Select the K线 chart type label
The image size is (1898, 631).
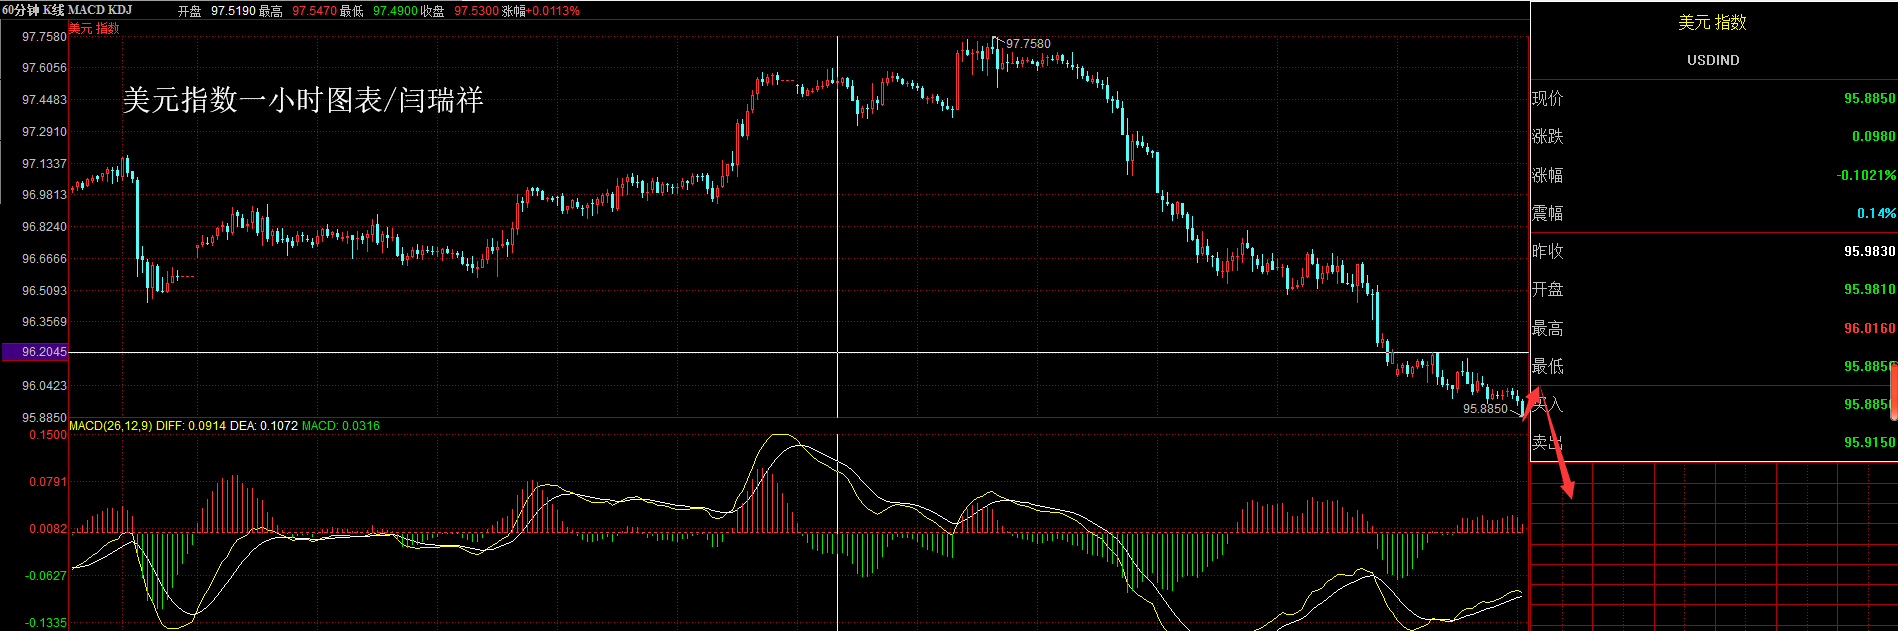pyautogui.click(x=54, y=10)
